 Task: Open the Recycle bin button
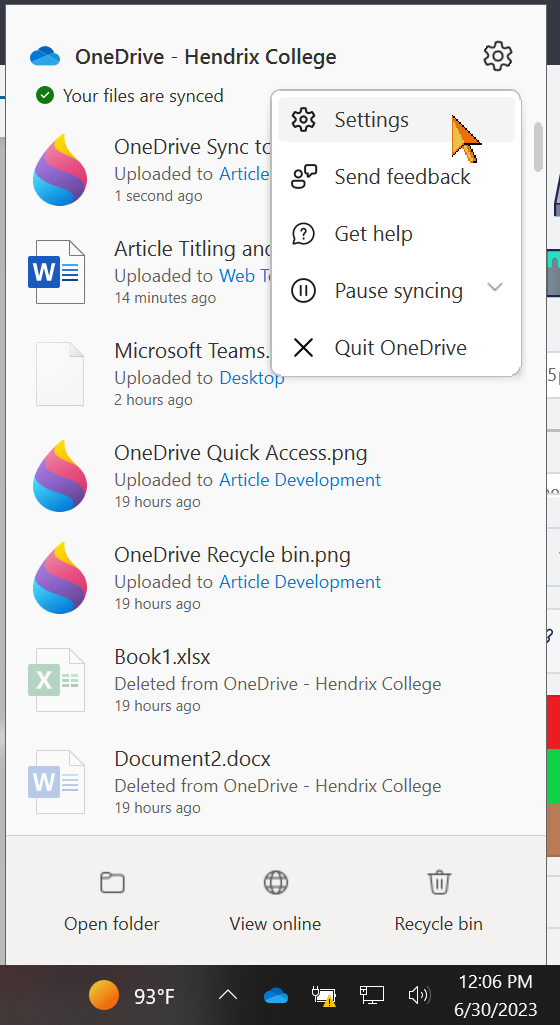[x=438, y=901]
